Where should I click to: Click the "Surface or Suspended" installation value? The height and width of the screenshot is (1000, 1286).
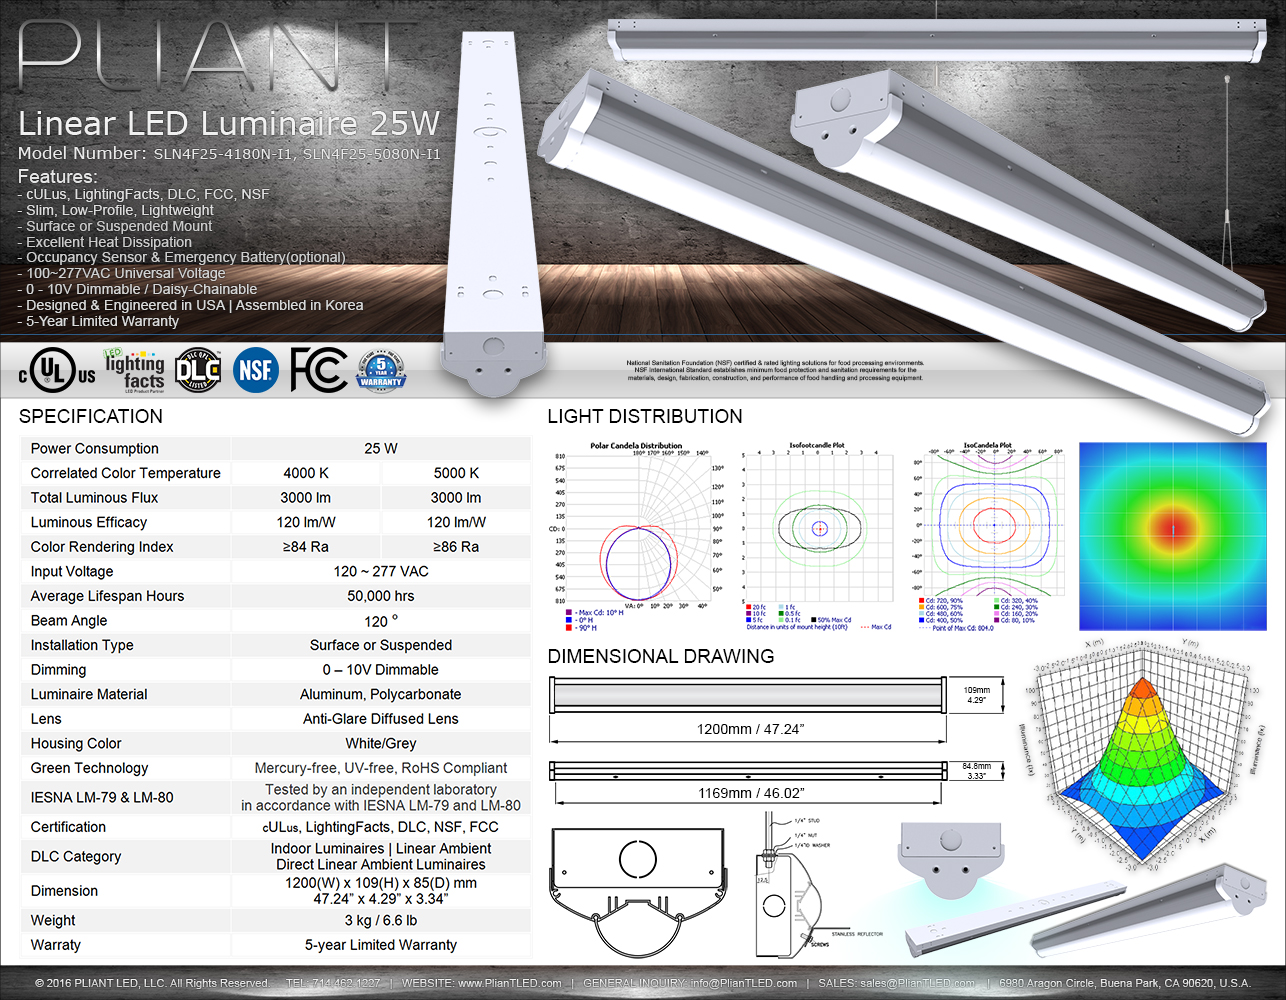(x=381, y=645)
